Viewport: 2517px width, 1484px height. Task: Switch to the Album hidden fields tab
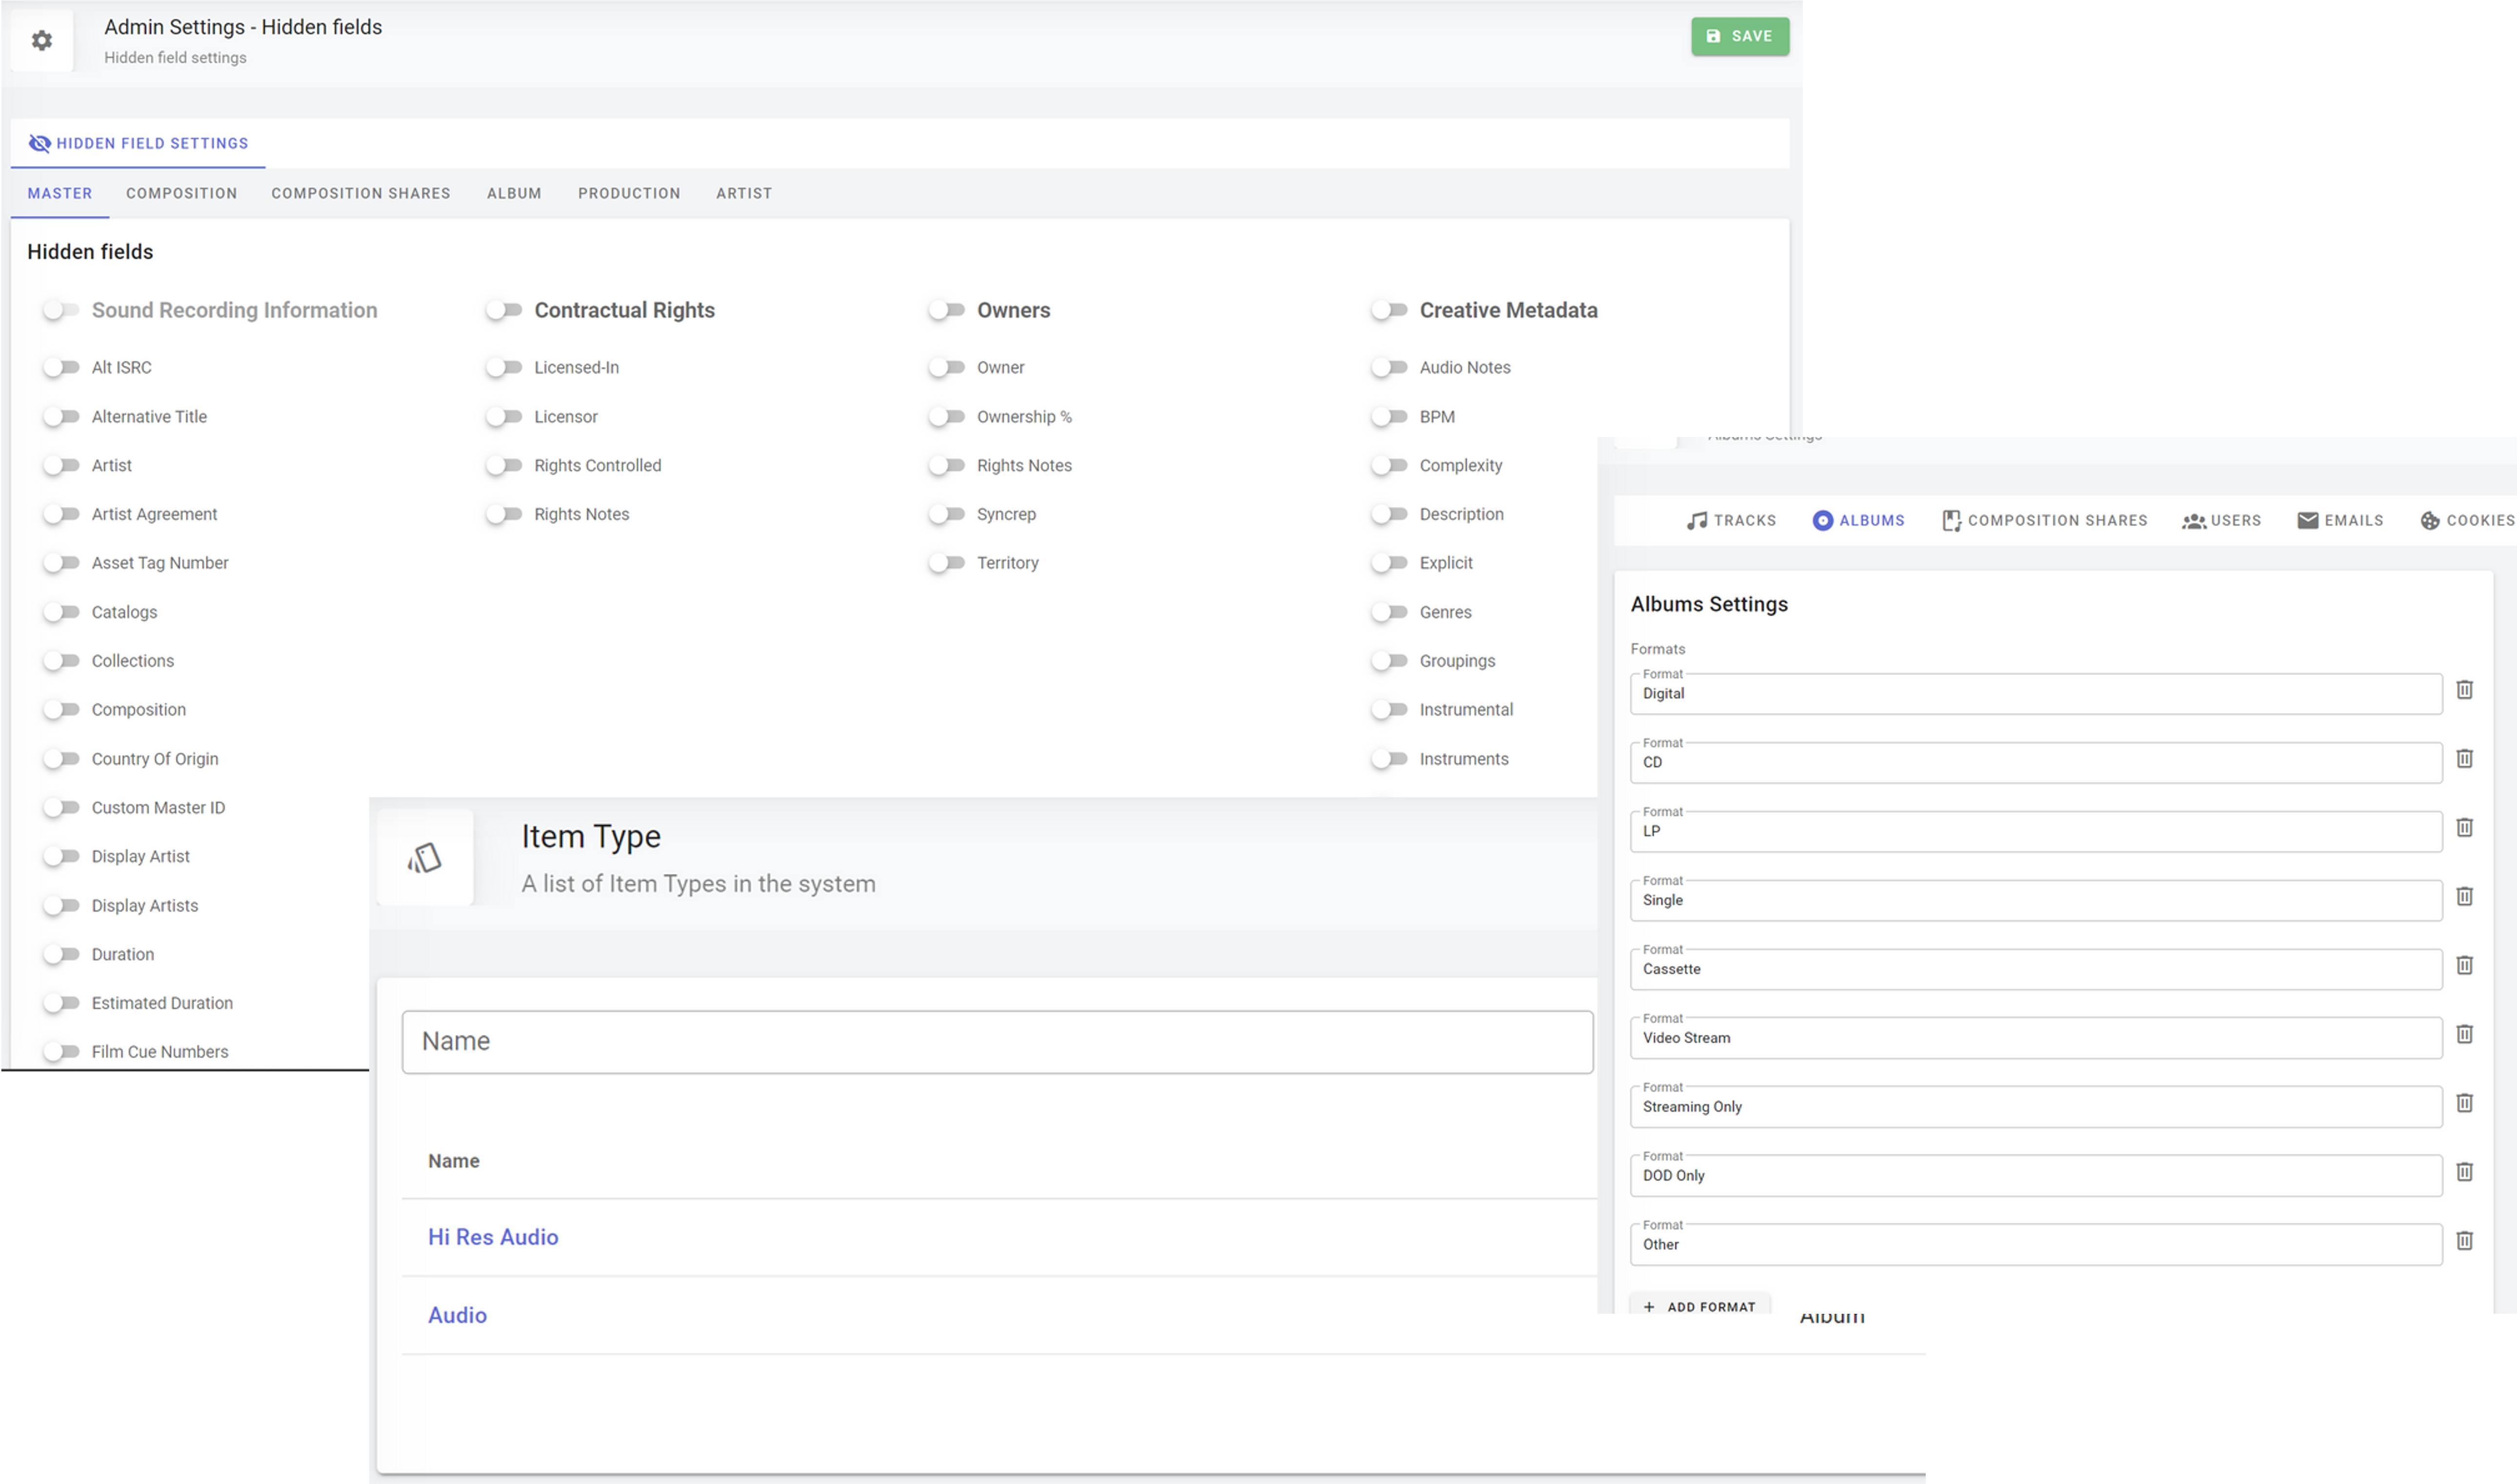[514, 193]
